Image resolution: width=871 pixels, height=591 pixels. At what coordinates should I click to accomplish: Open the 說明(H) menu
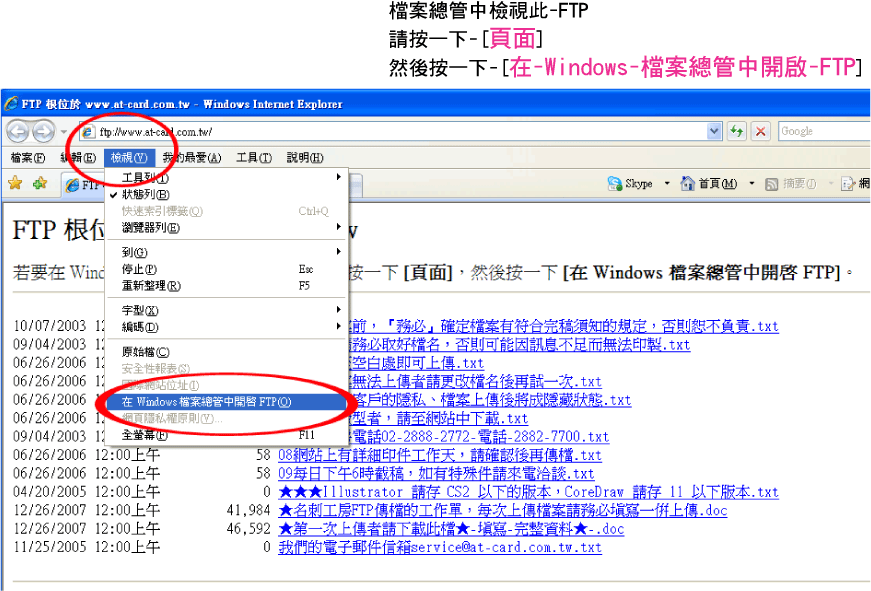[x=305, y=158]
